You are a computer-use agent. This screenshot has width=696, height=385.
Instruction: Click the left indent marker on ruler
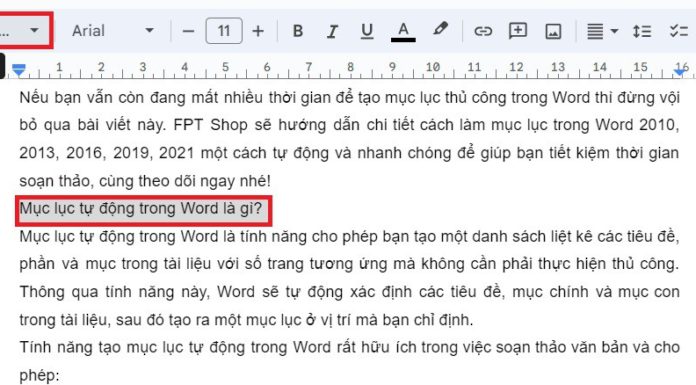click(19, 69)
